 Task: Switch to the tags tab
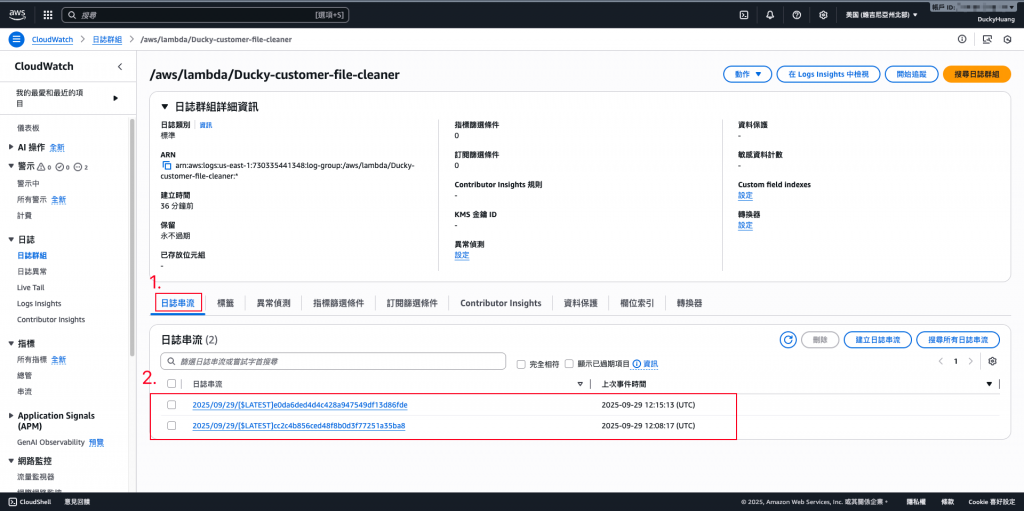coord(225,303)
